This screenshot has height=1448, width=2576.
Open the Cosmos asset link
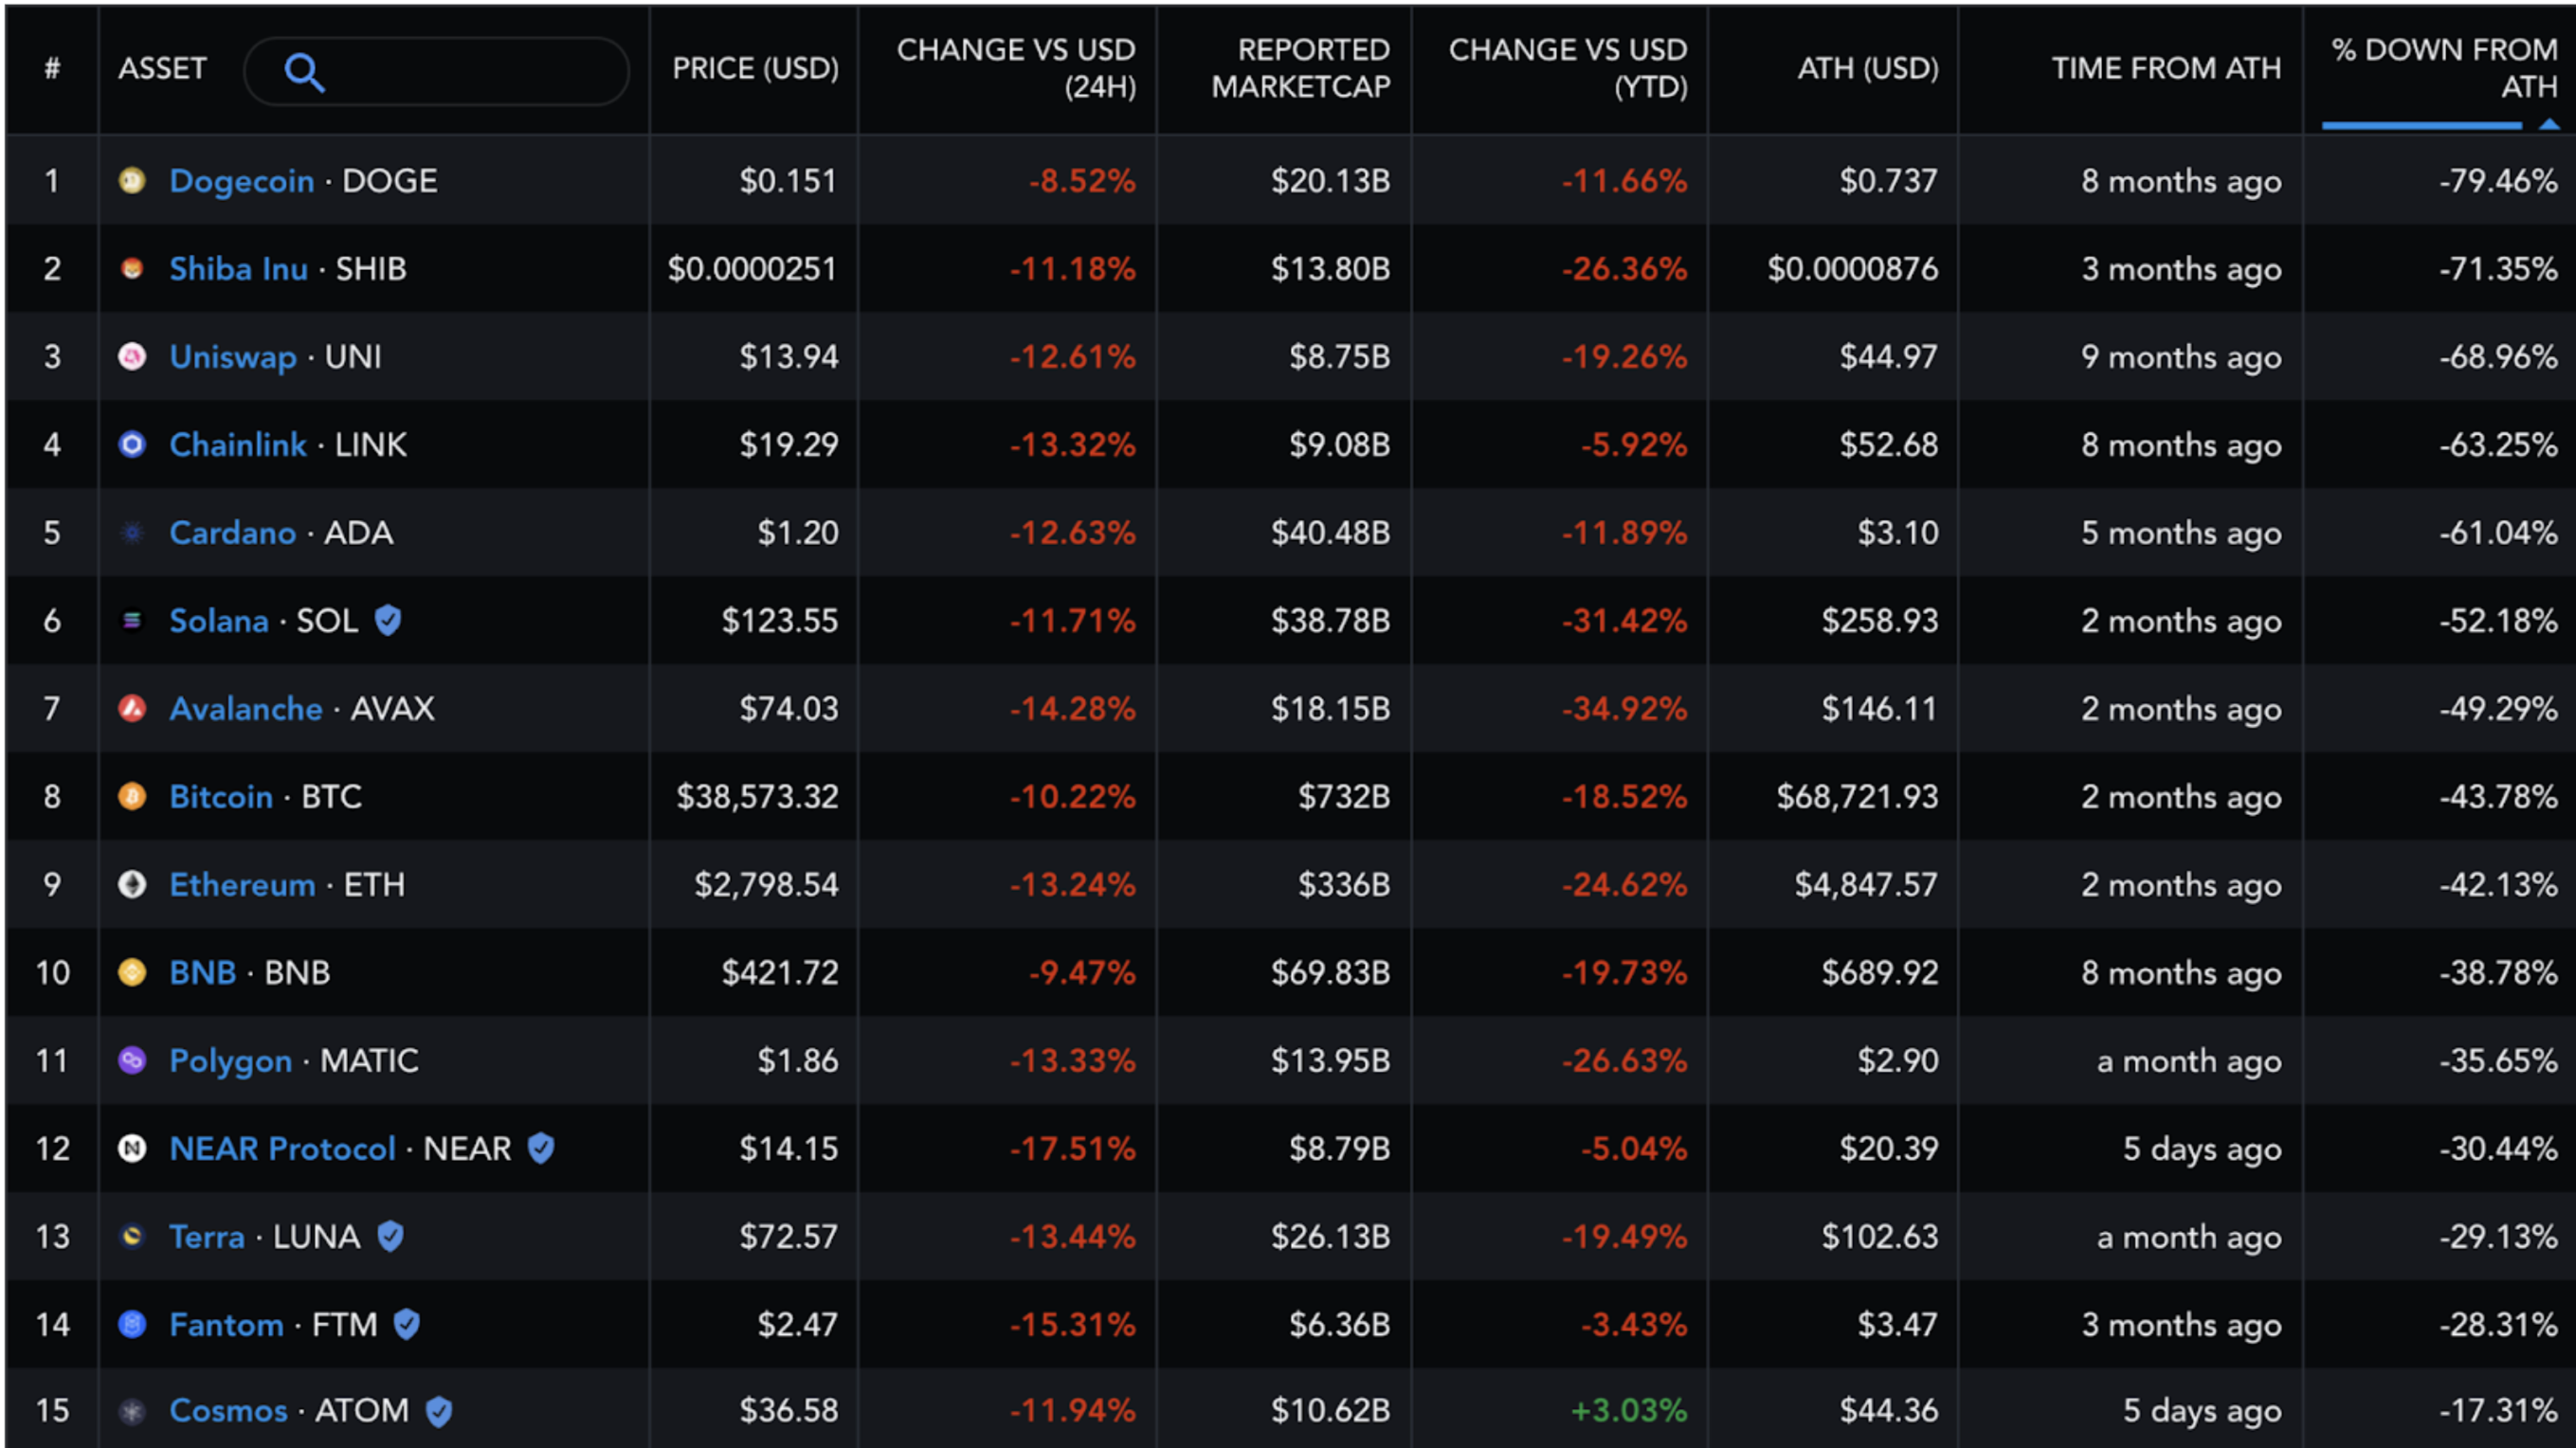(x=228, y=1411)
